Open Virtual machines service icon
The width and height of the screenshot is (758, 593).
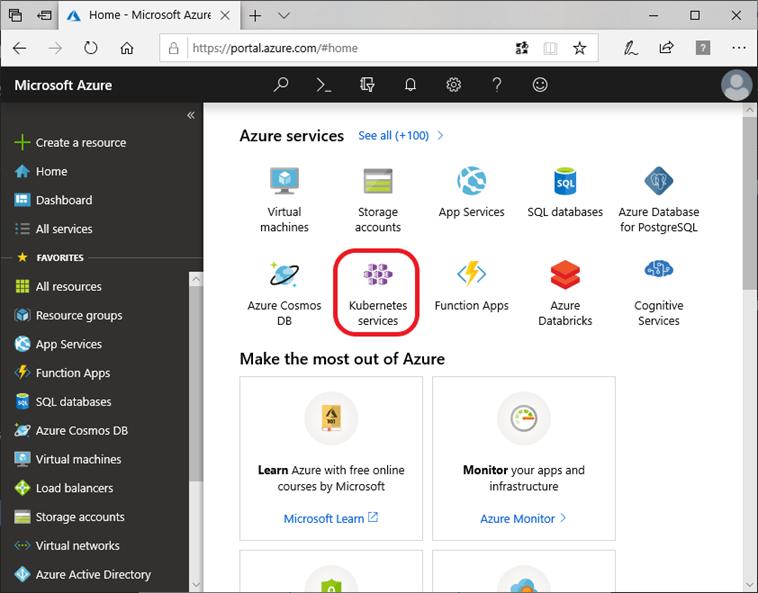pos(284,198)
